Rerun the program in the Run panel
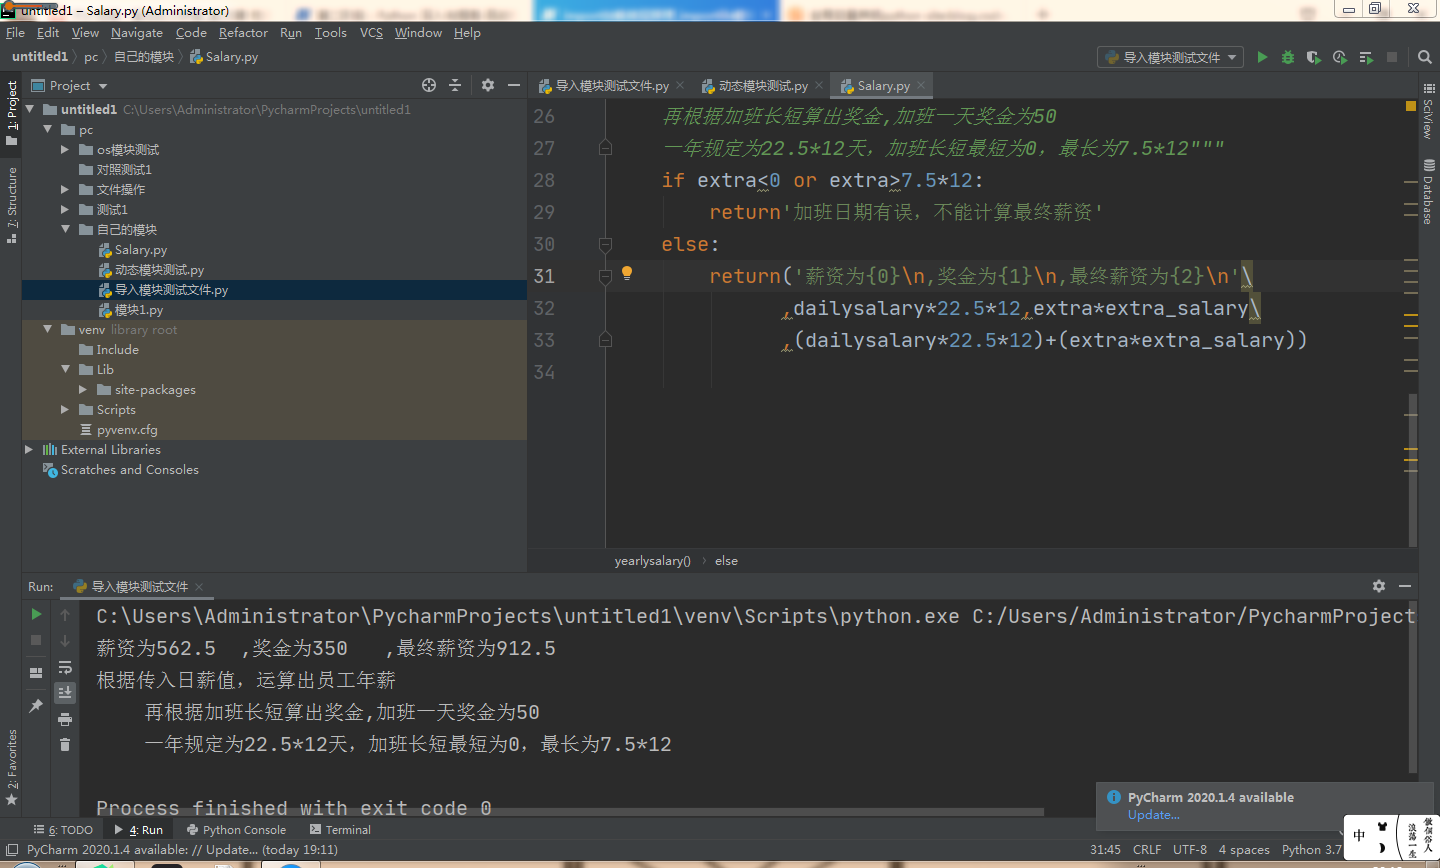This screenshot has height=868, width=1440. point(36,614)
